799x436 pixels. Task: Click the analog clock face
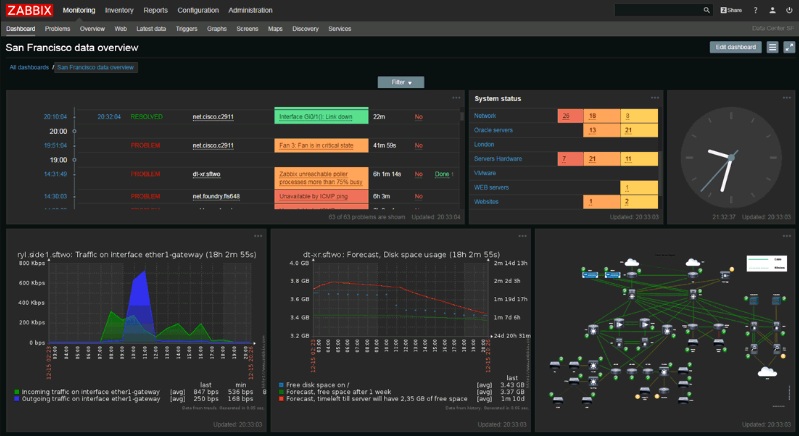coord(731,158)
